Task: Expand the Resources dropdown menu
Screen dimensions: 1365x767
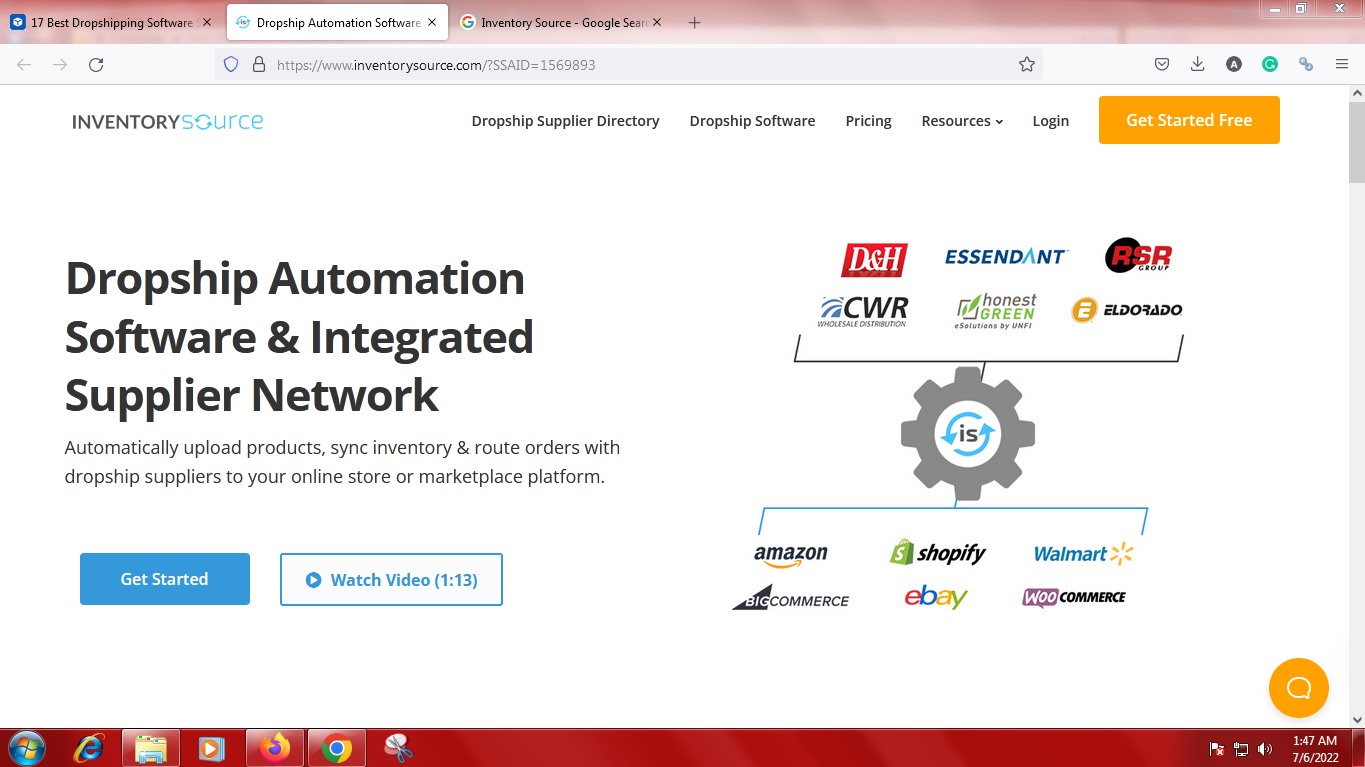Action: tap(962, 121)
